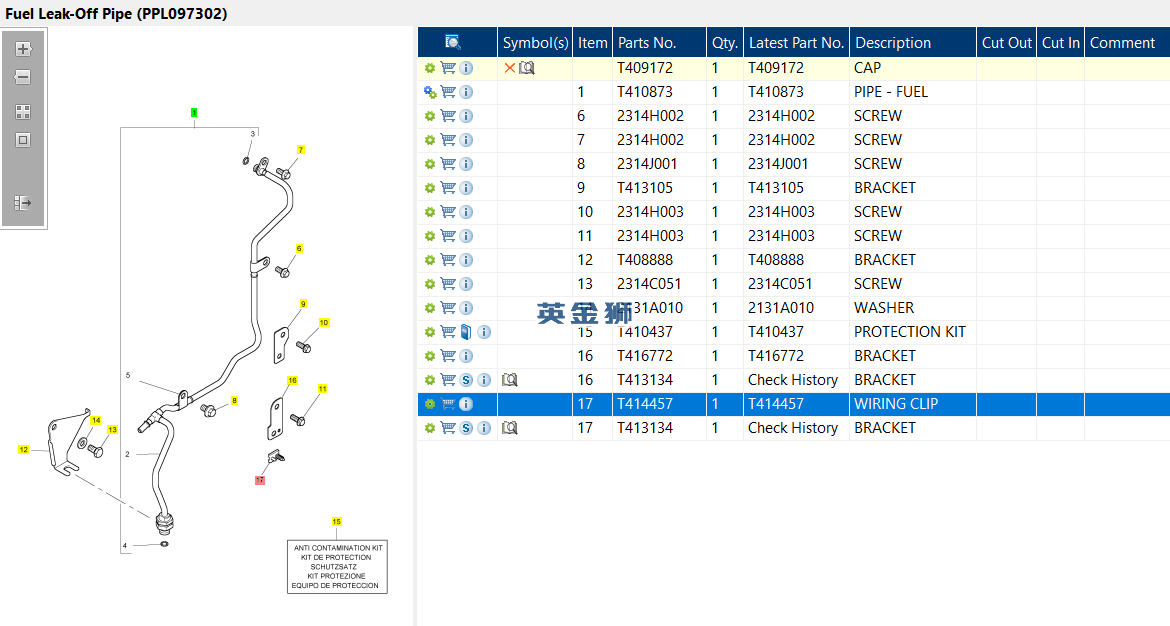1170x626 pixels.
Task: Click the S supersession icon on item 16 T413134
Action: click(x=466, y=380)
